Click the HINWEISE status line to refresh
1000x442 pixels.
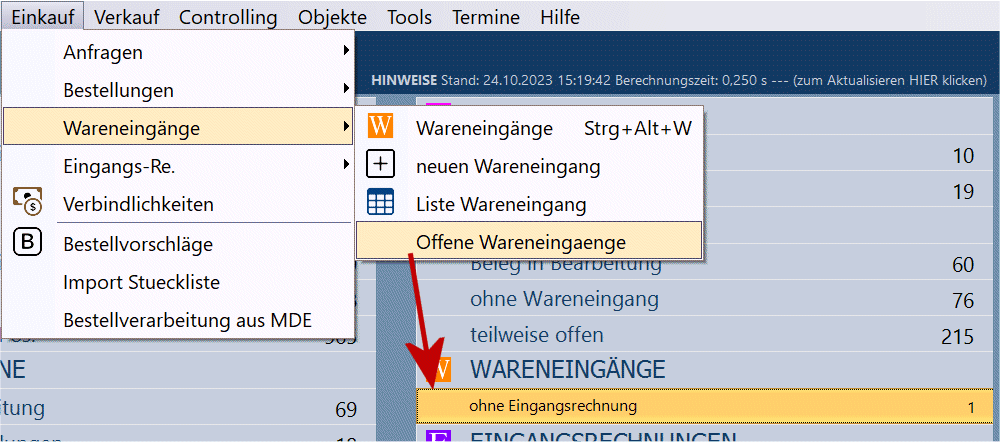coord(679,81)
